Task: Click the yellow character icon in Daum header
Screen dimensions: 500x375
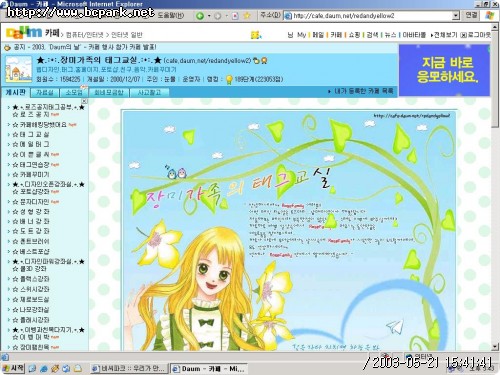Action: pos(256,34)
